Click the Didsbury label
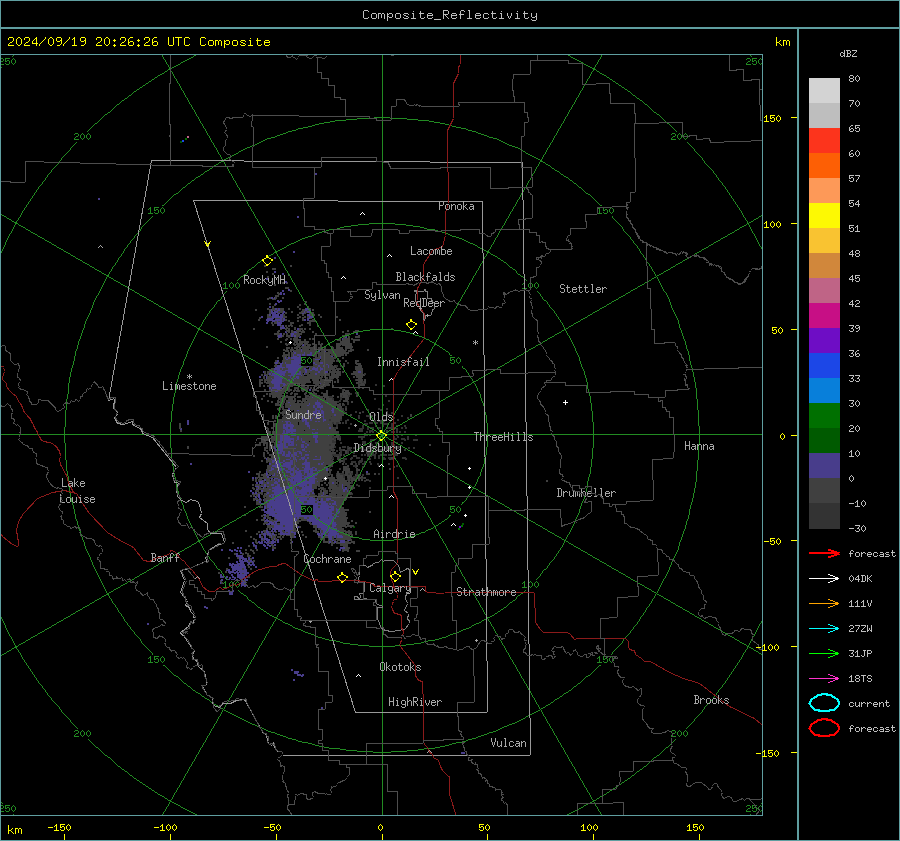The height and width of the screenshot is (841, 900). [x=378, y=448]
